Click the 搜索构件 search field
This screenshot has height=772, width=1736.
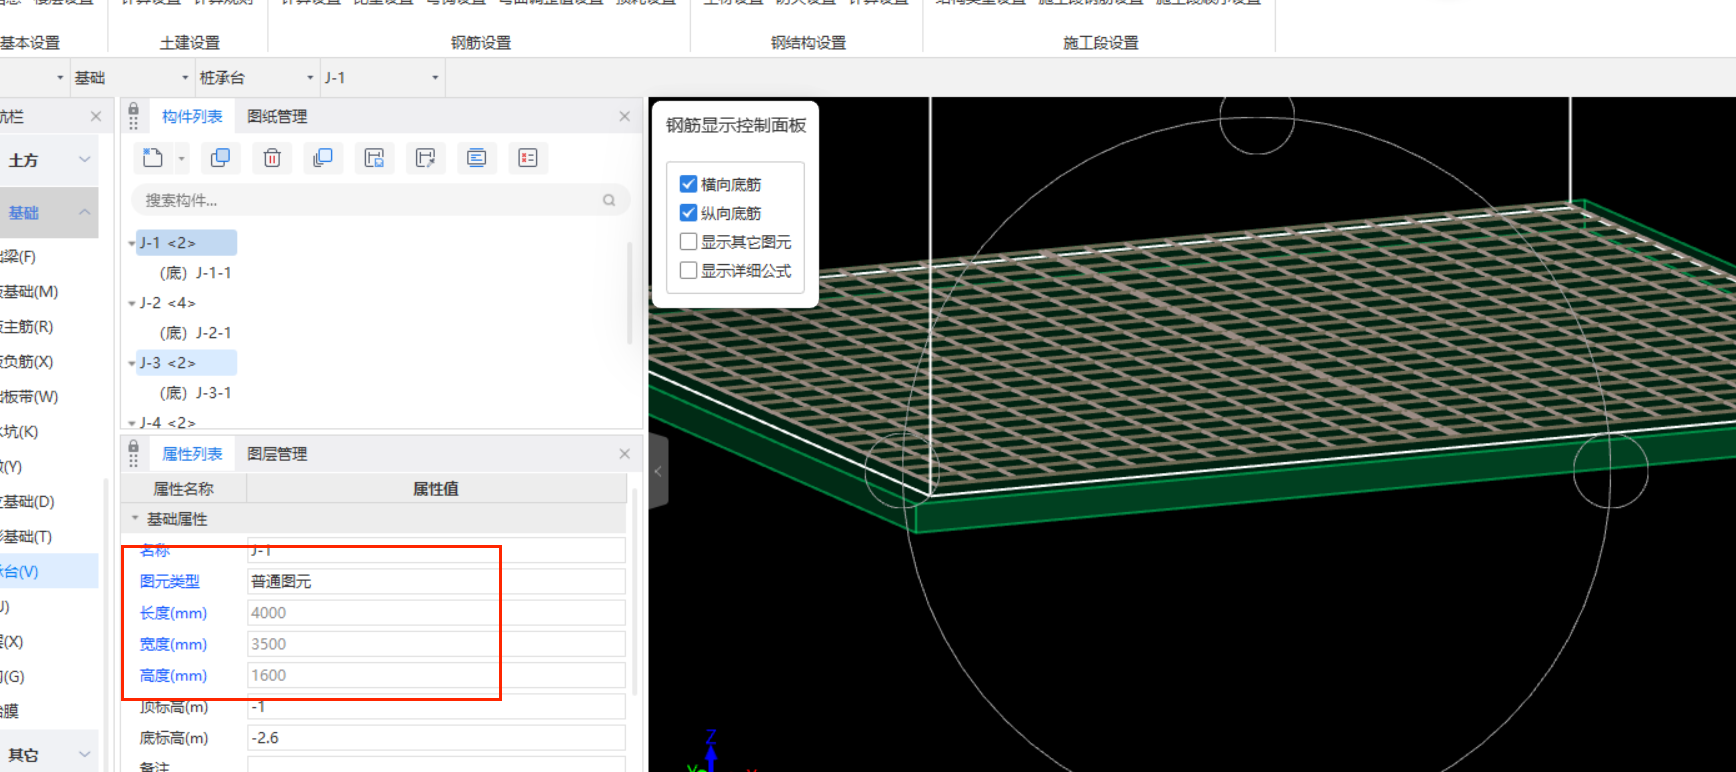(381, 200)
